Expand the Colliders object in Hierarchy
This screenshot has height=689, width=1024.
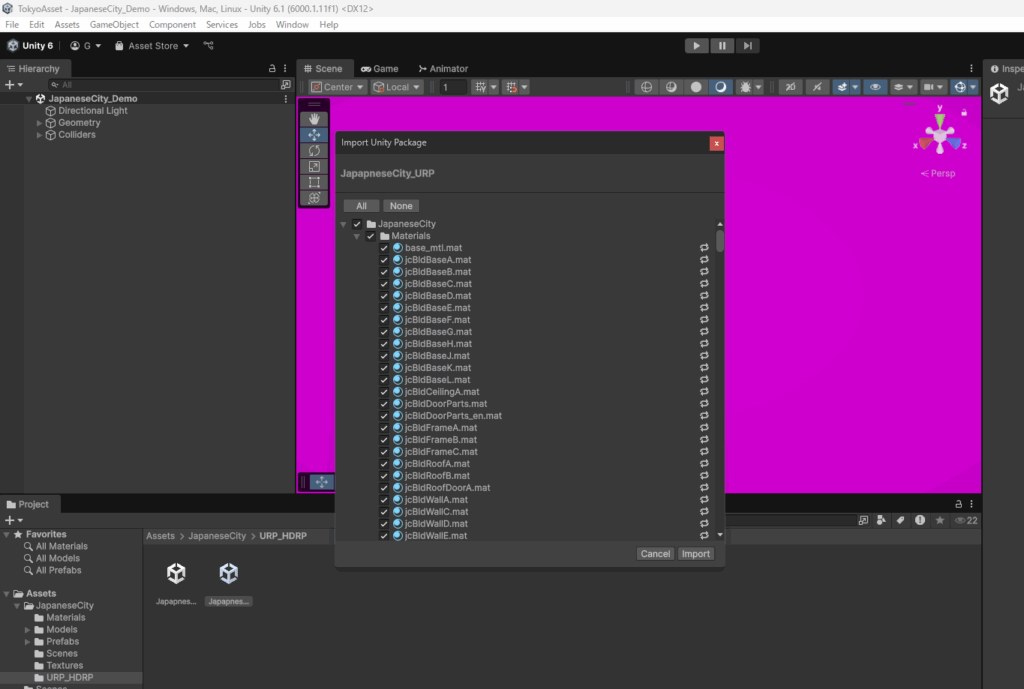coord(39,135)
